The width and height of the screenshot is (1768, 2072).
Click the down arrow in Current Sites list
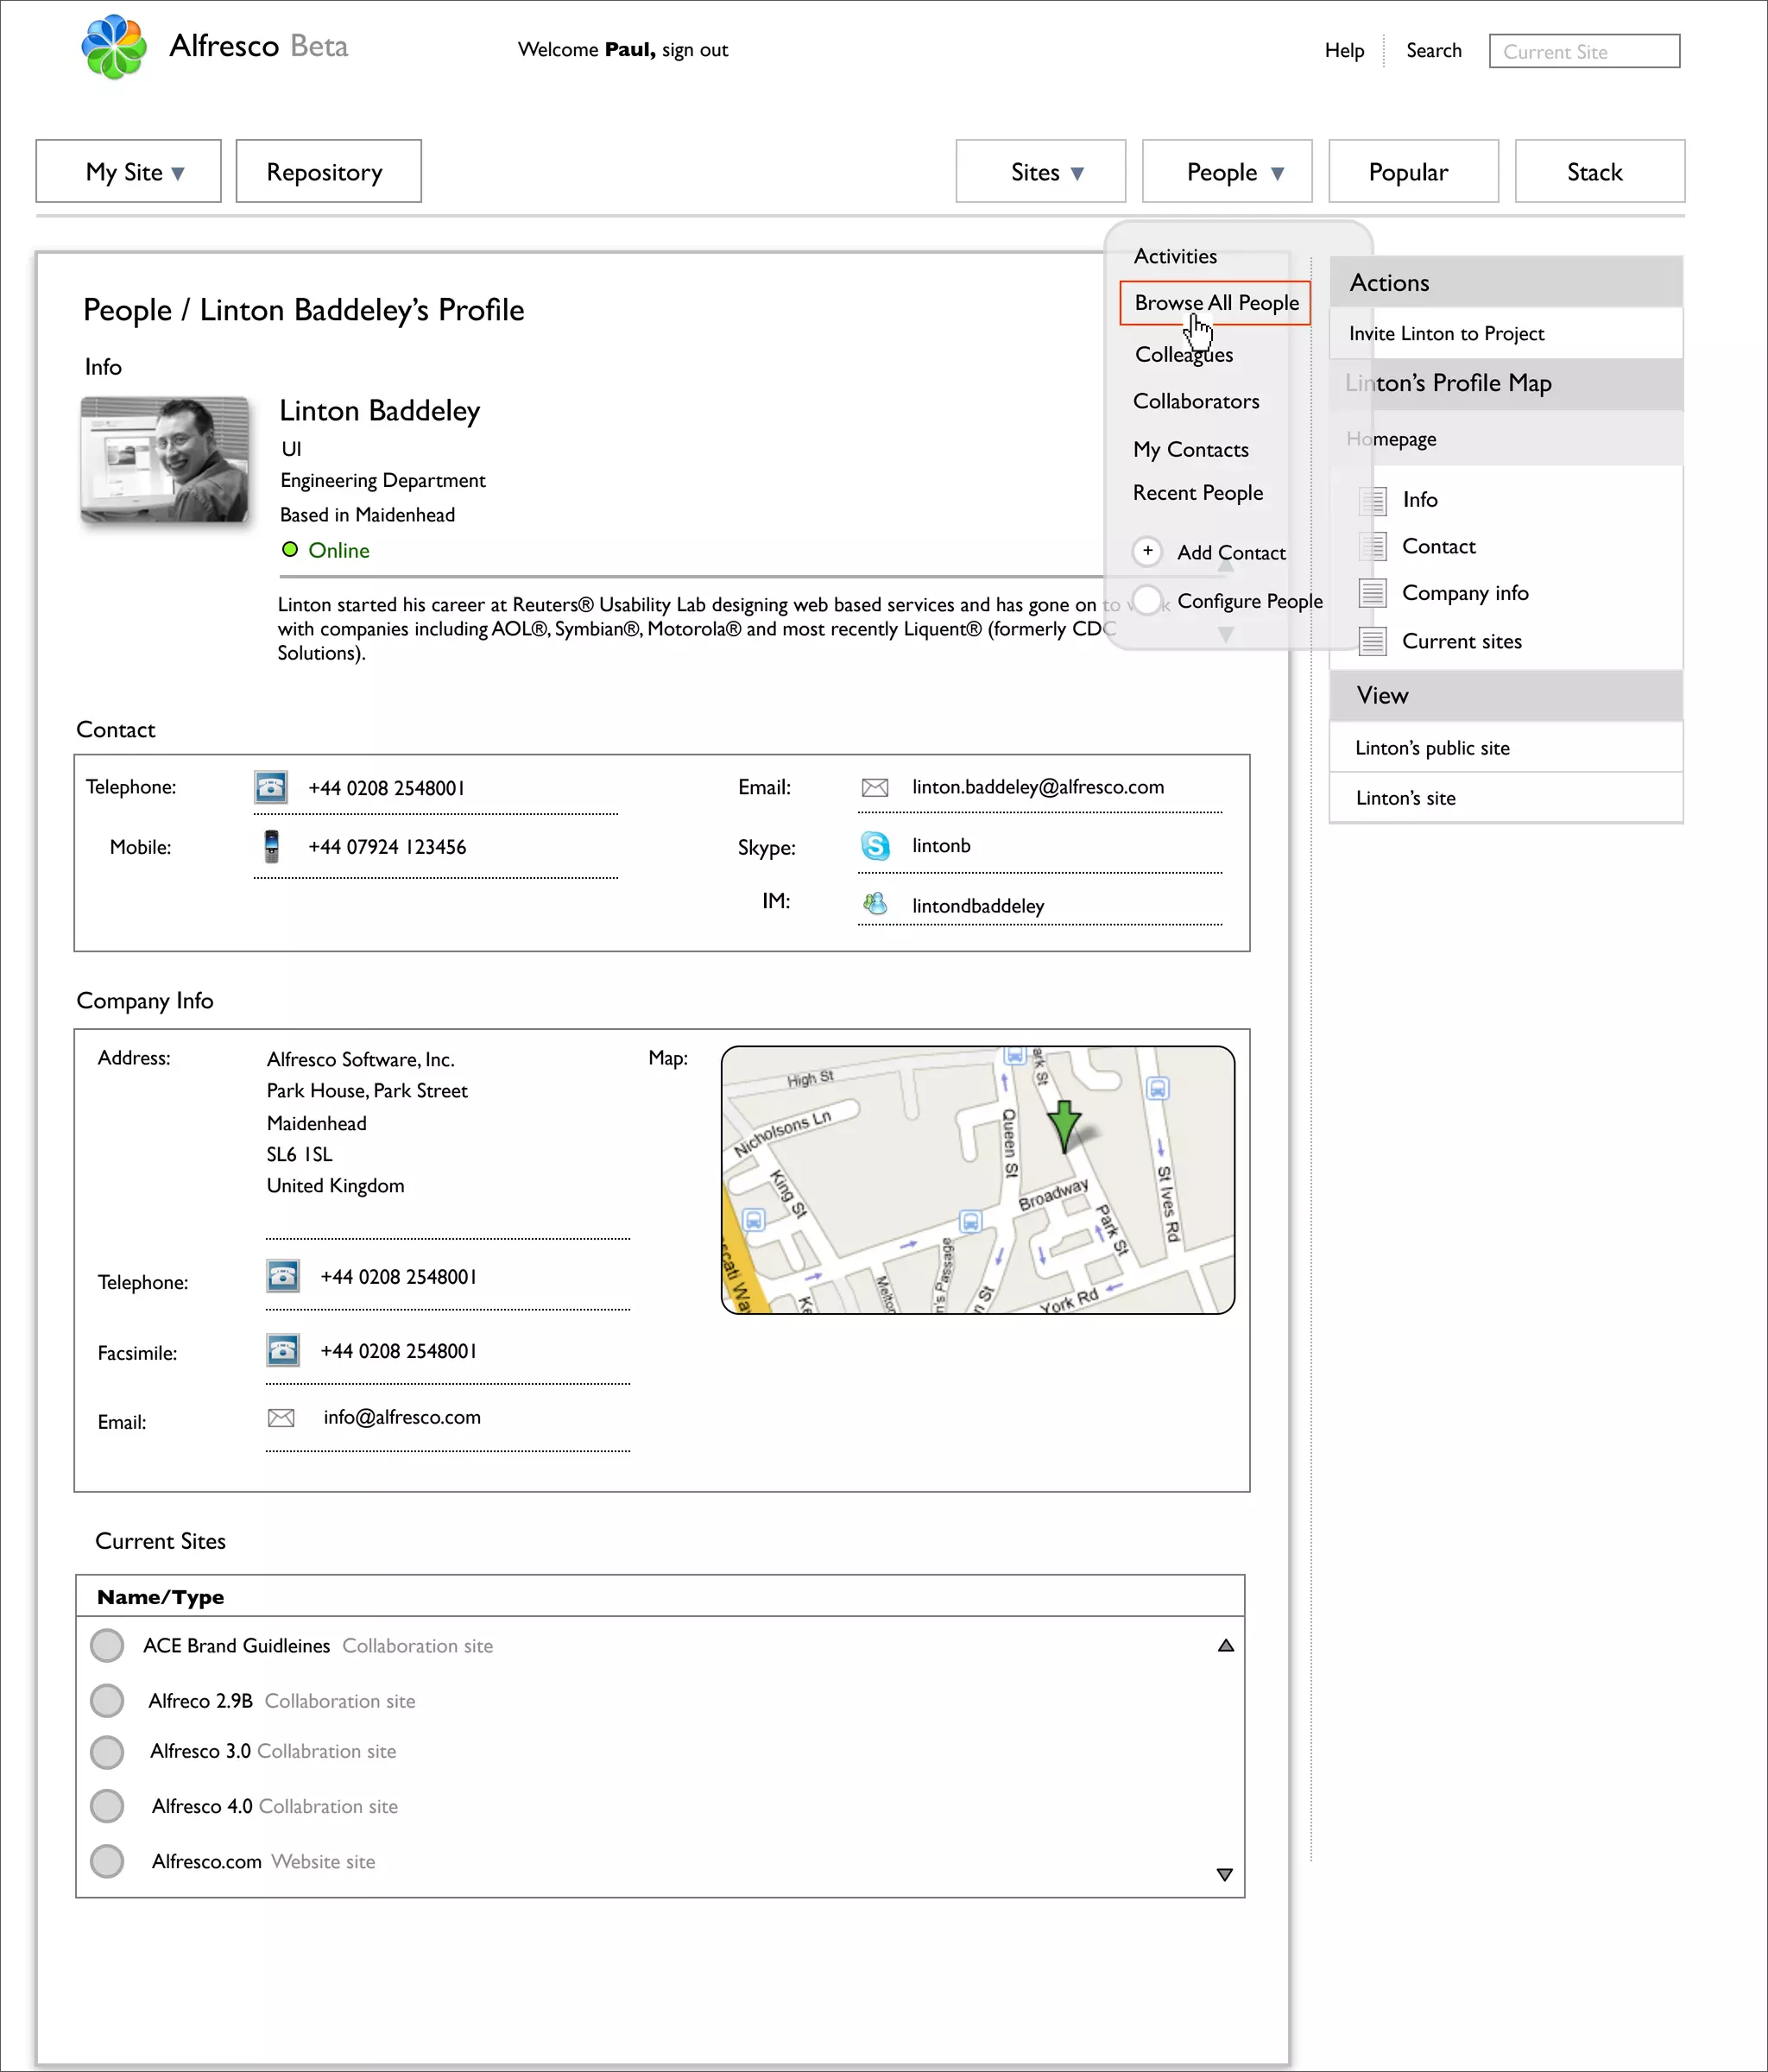1225,1875
